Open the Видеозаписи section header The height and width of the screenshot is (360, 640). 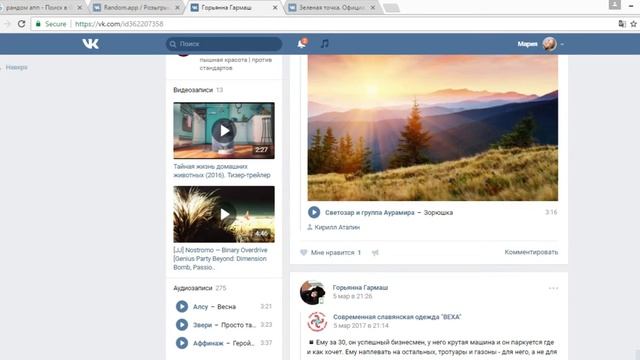click(x=193, y=90)
